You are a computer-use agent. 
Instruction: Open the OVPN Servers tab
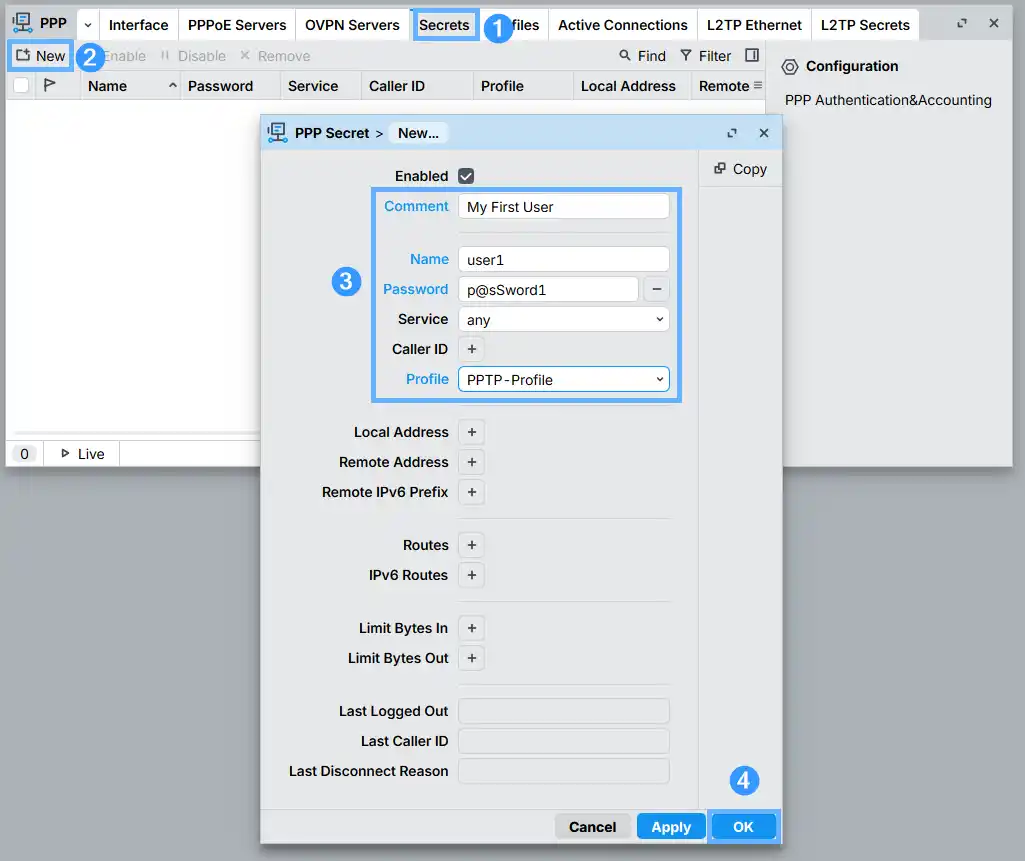click(x=352, y=25)
